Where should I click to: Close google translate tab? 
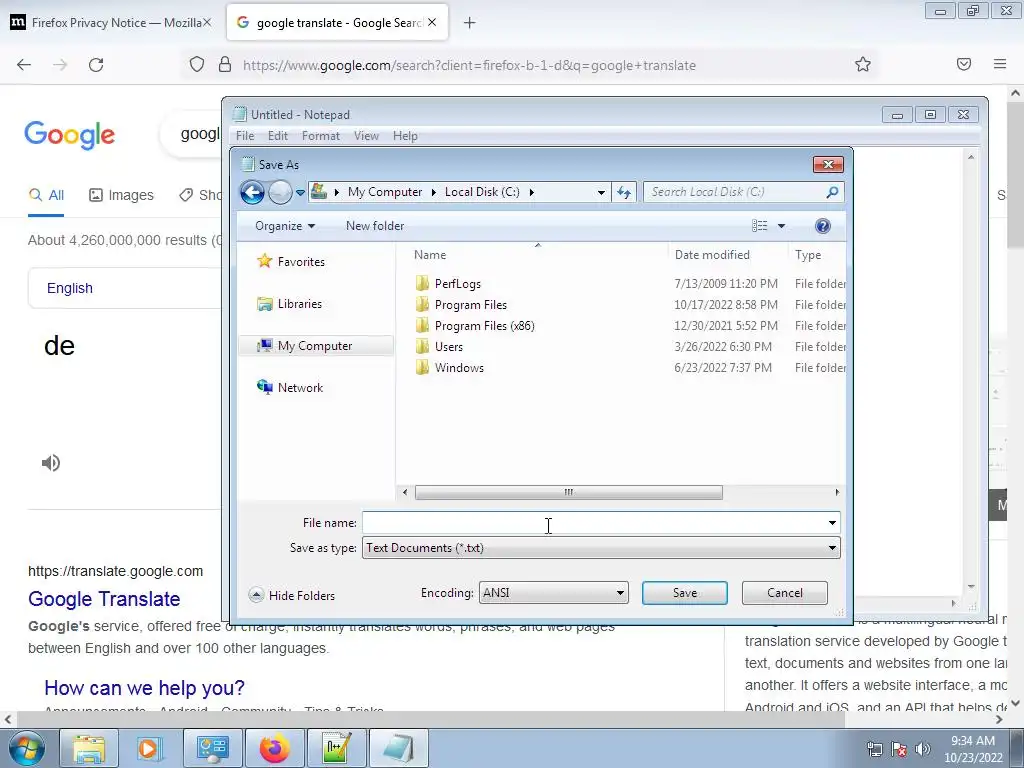coord(432,23)
